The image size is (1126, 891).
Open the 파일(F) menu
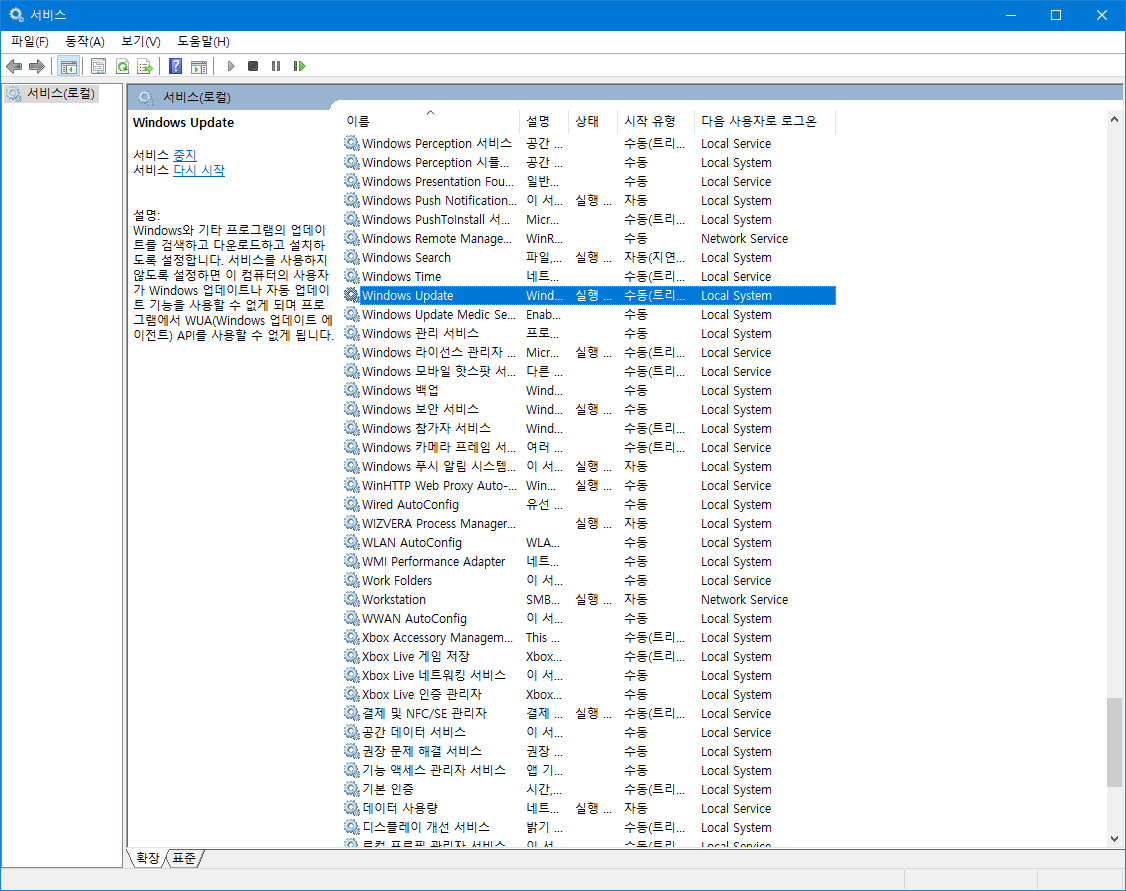pyautogui.click(x=29, y=42)
